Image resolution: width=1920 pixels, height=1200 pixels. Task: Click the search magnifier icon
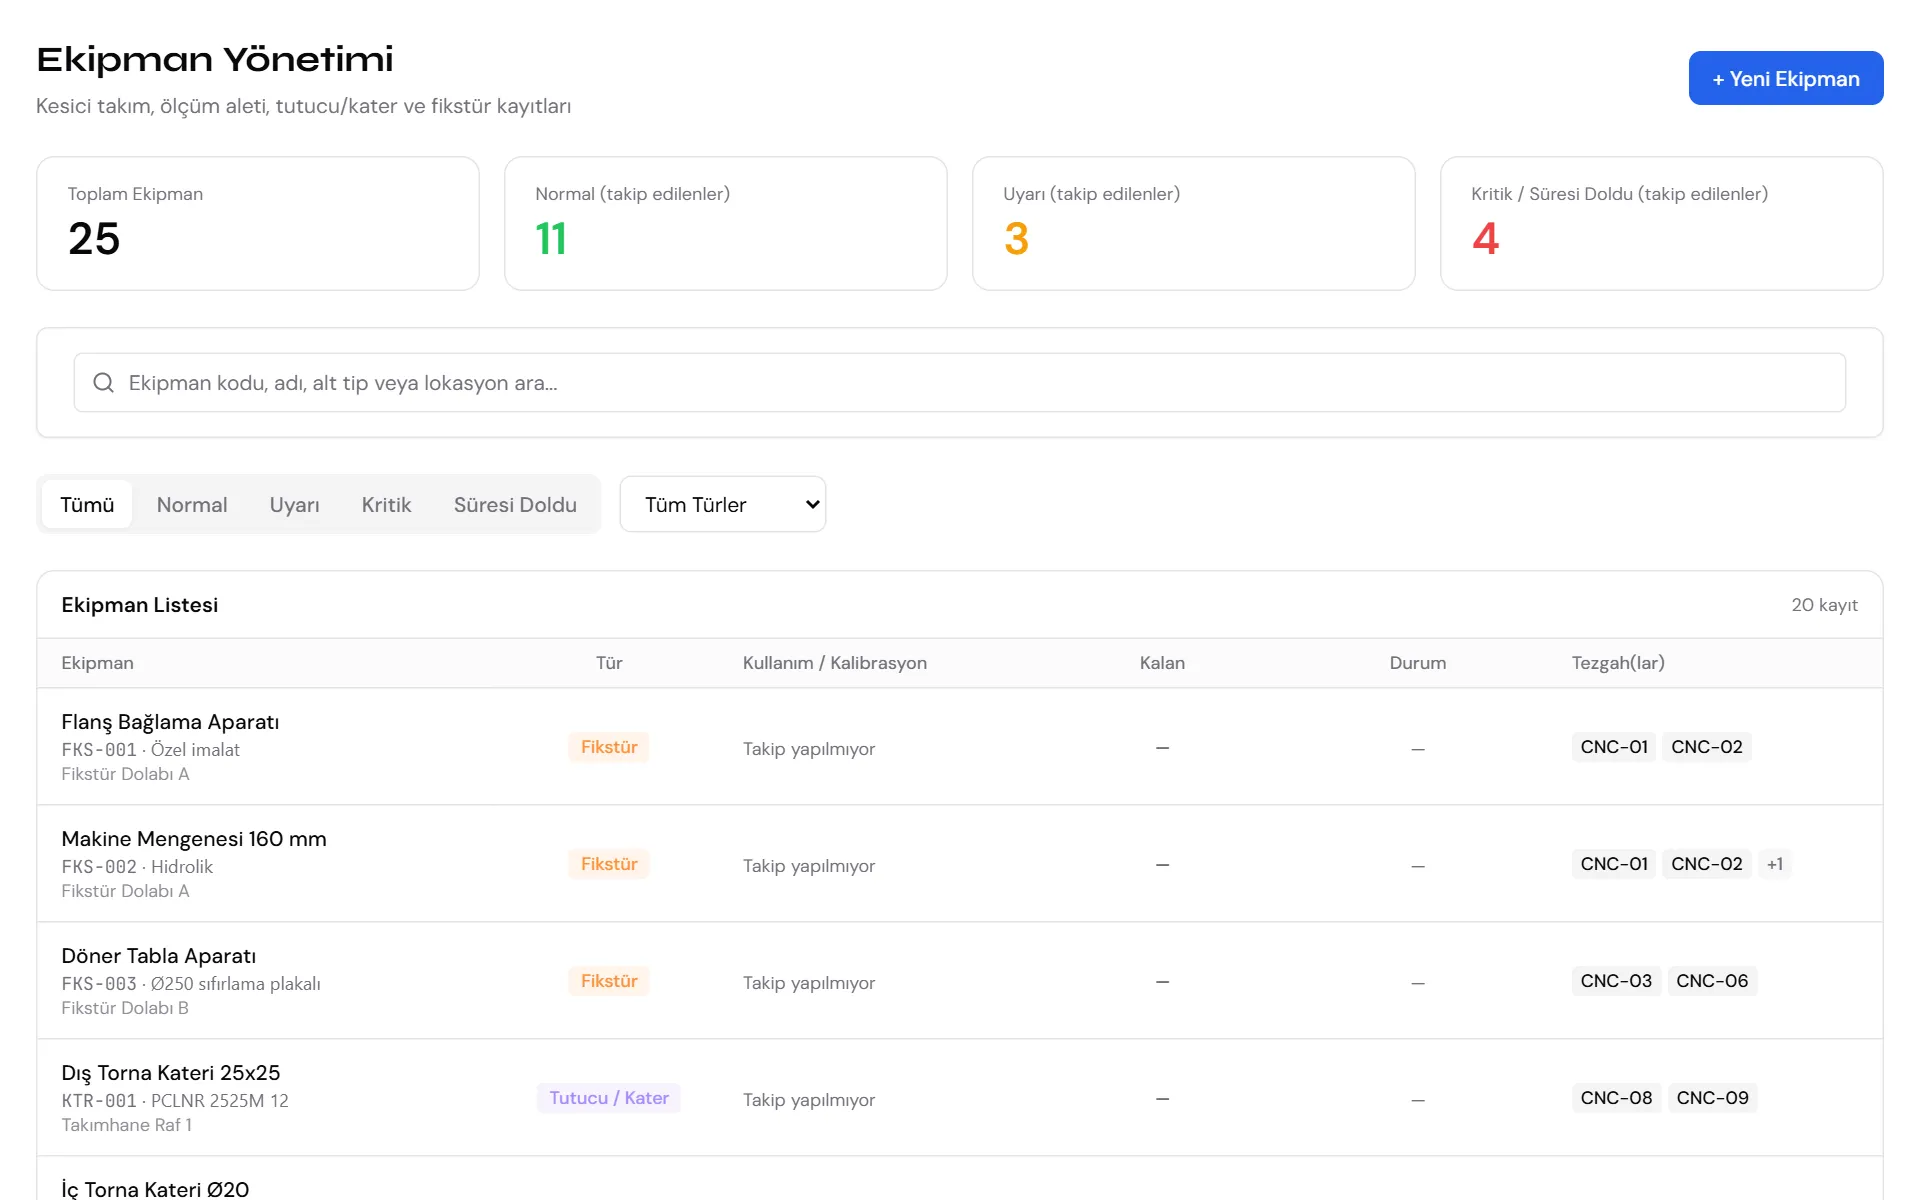(103, 382)
